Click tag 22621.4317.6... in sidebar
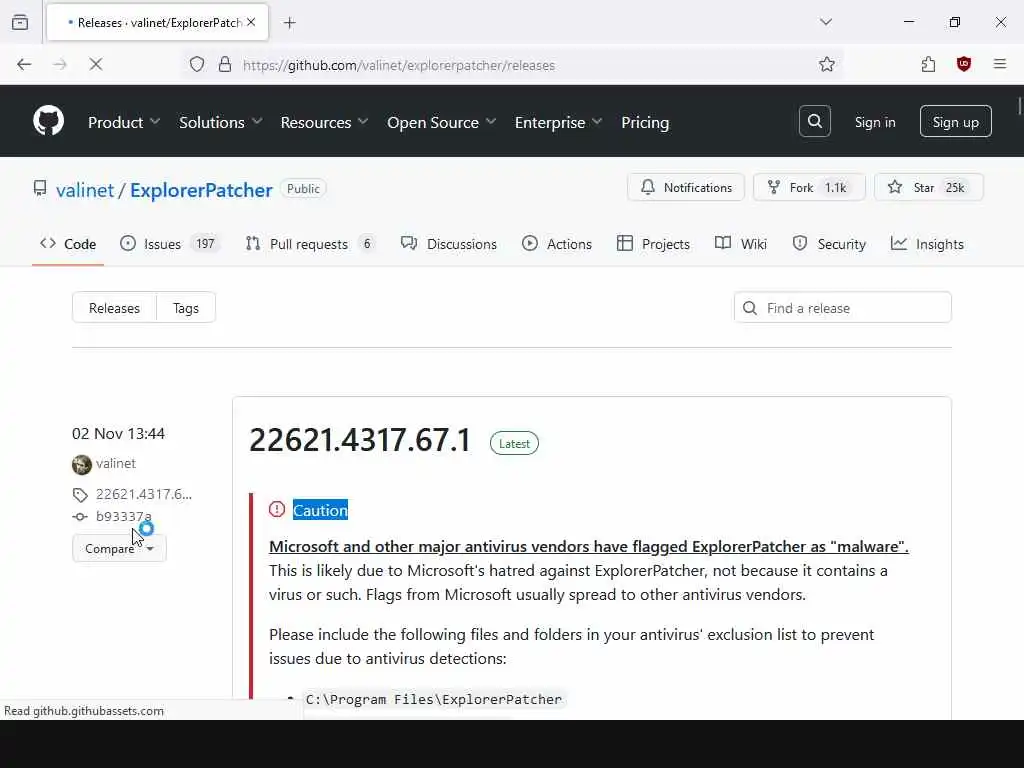 click(144, 494)
